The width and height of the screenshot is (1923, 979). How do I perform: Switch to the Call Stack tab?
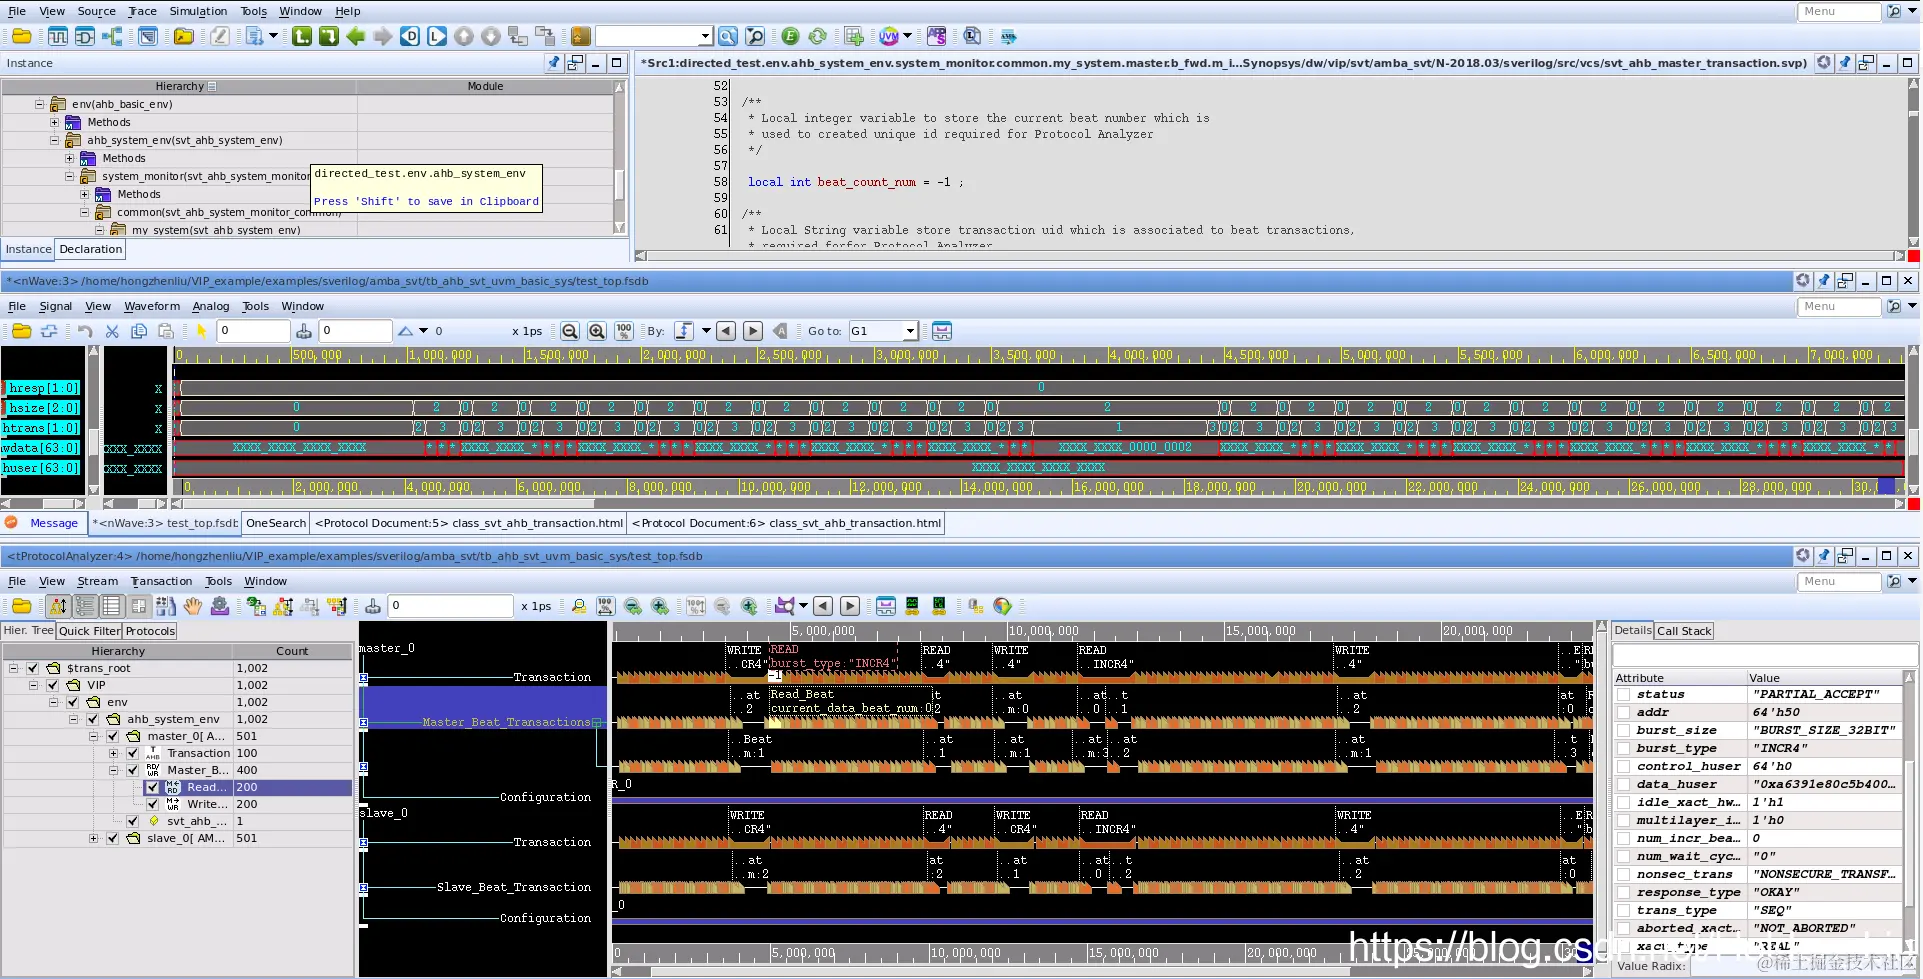pyautogui.click(x=1684, y=631)
